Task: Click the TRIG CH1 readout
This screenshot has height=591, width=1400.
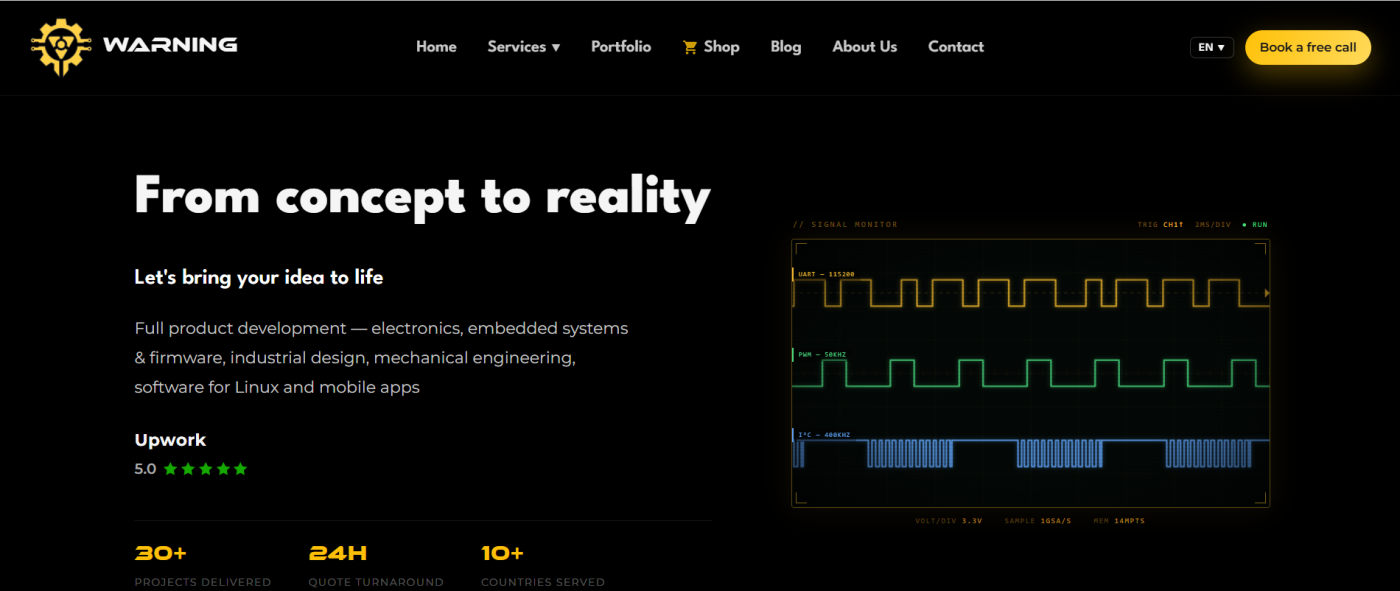Action: [x=1160, y=225]
